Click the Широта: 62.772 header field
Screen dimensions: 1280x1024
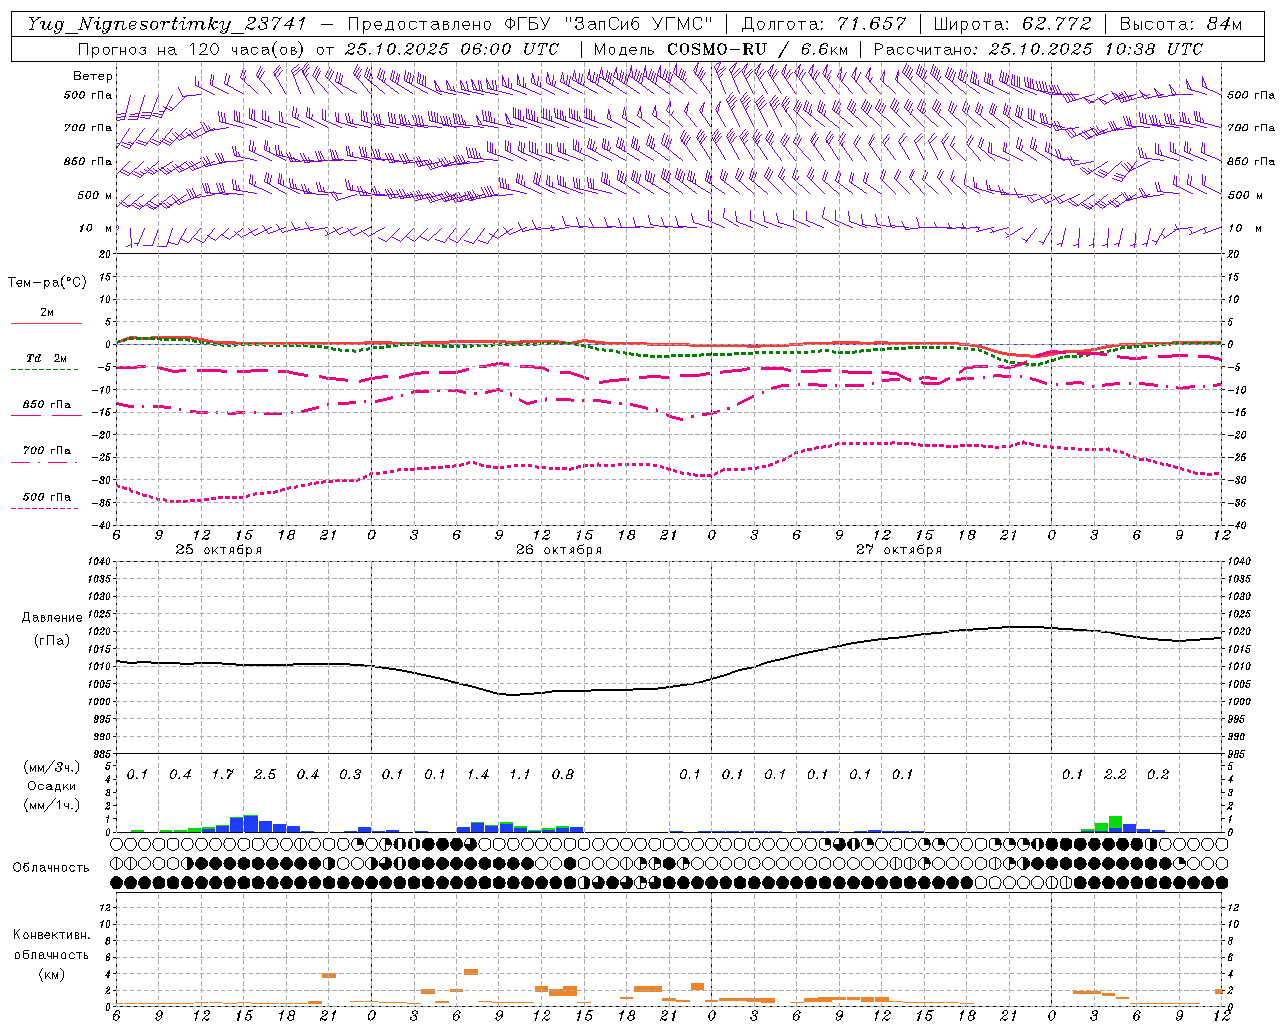[x=1013, y=24]
